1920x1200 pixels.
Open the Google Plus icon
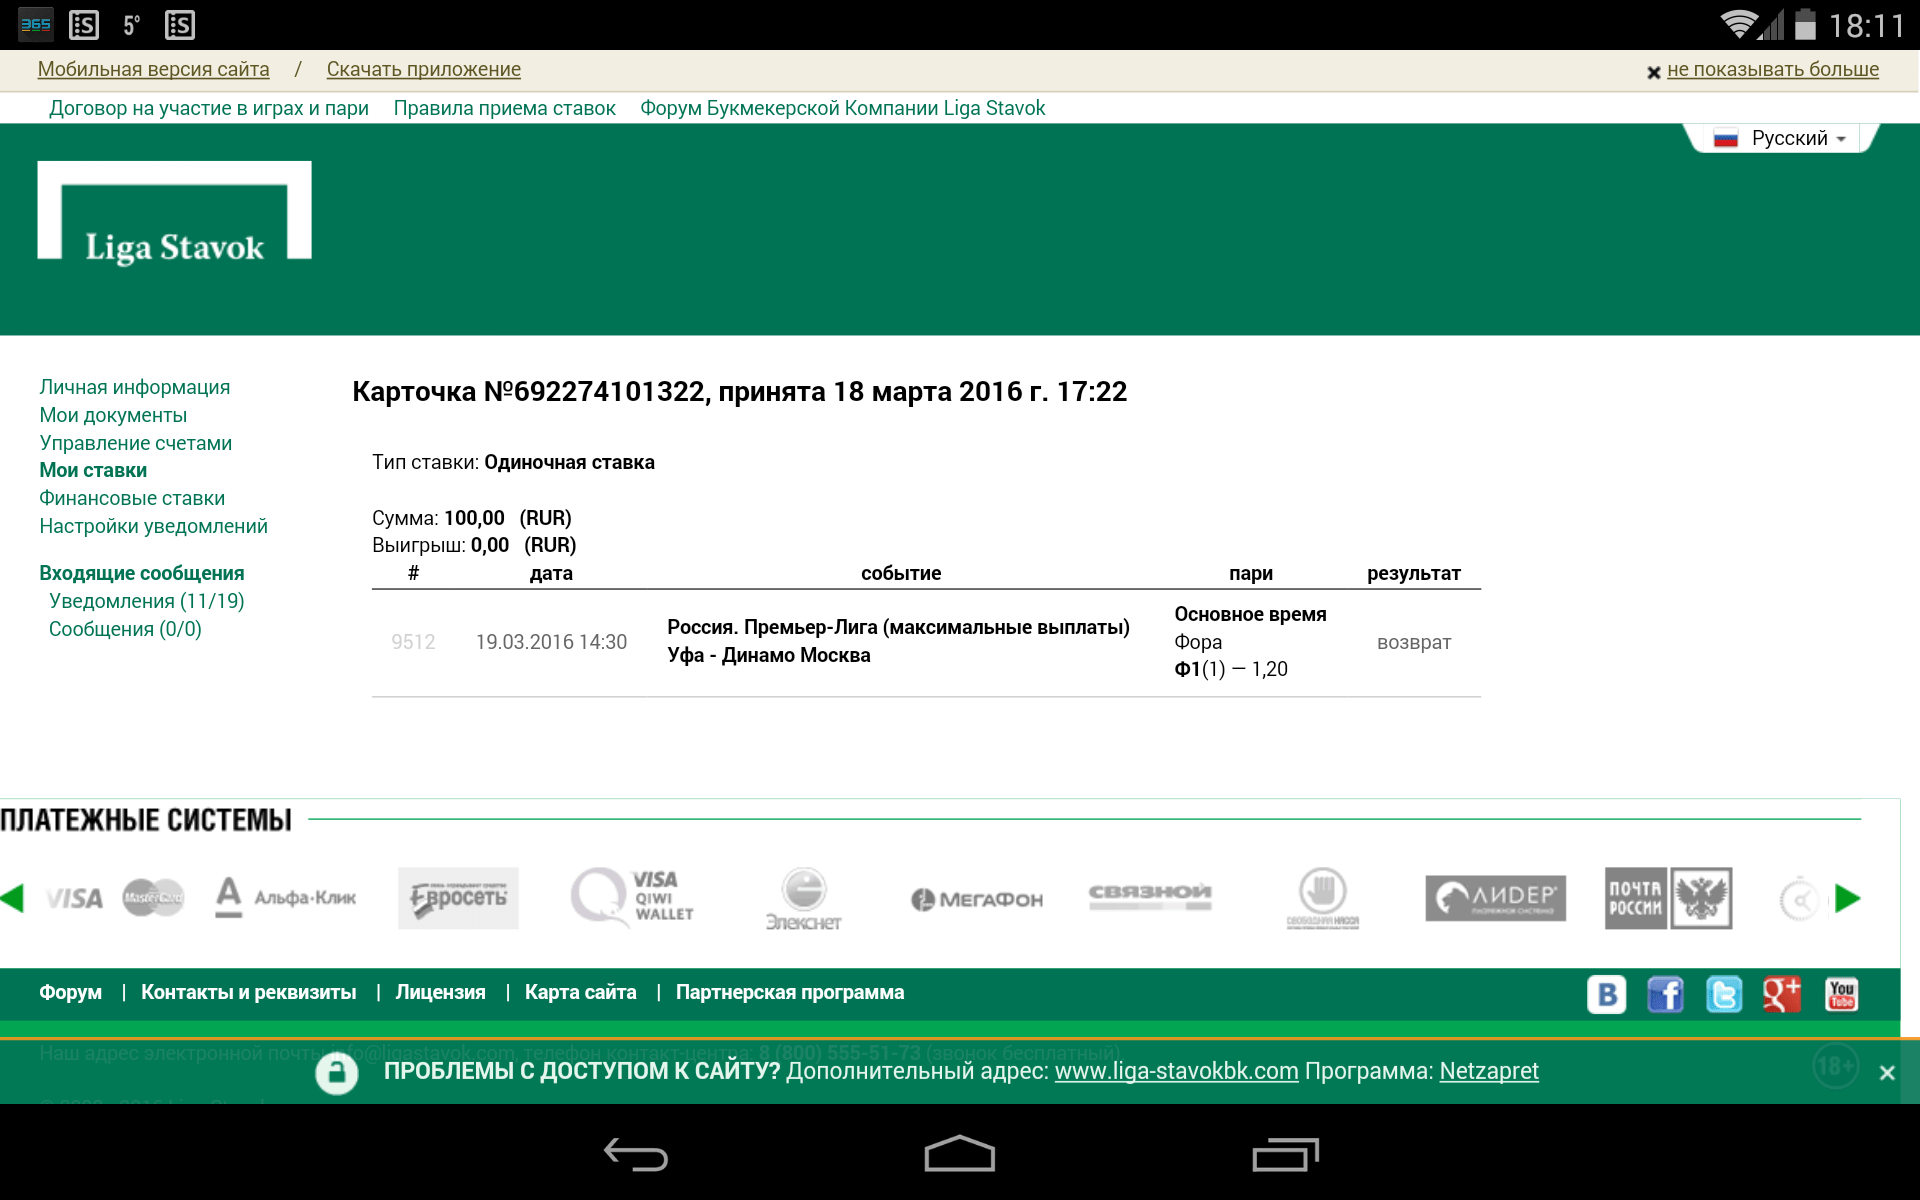(1782, 994)
